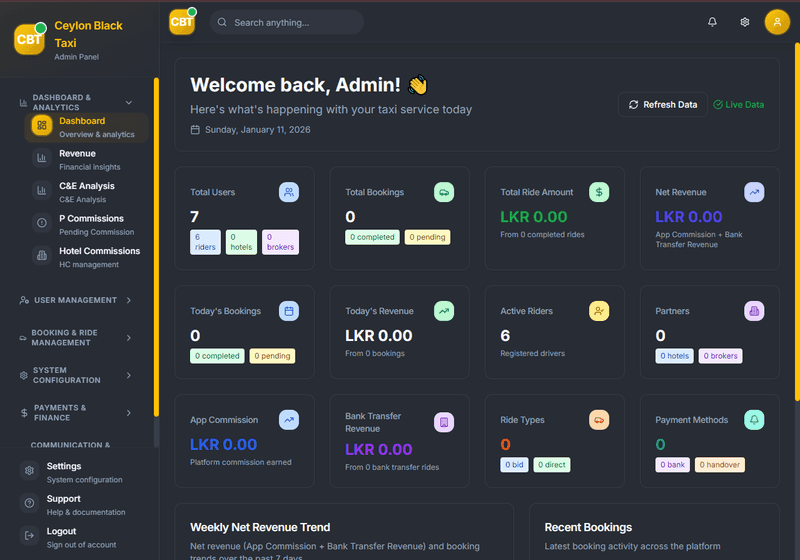The image size is (800, 560).
Task: Open Support help & documentation
Action: click(x=82, y=505)
